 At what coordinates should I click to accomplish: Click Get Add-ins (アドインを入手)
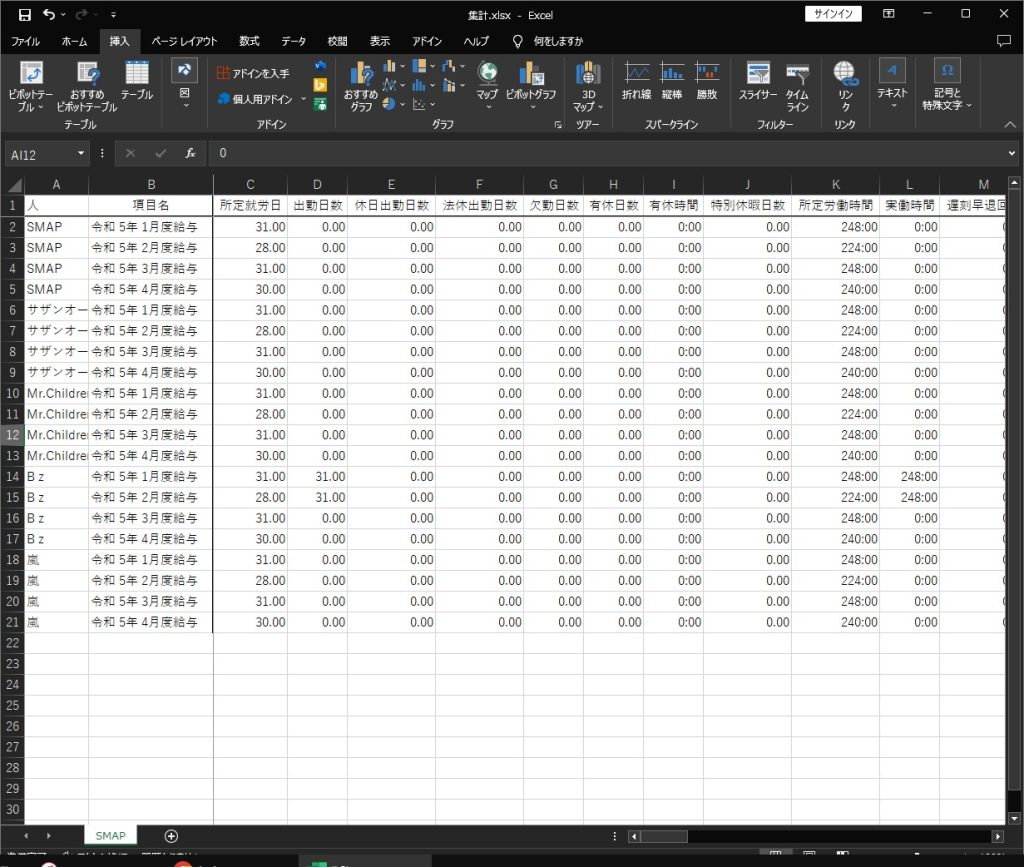click(253, 73)
